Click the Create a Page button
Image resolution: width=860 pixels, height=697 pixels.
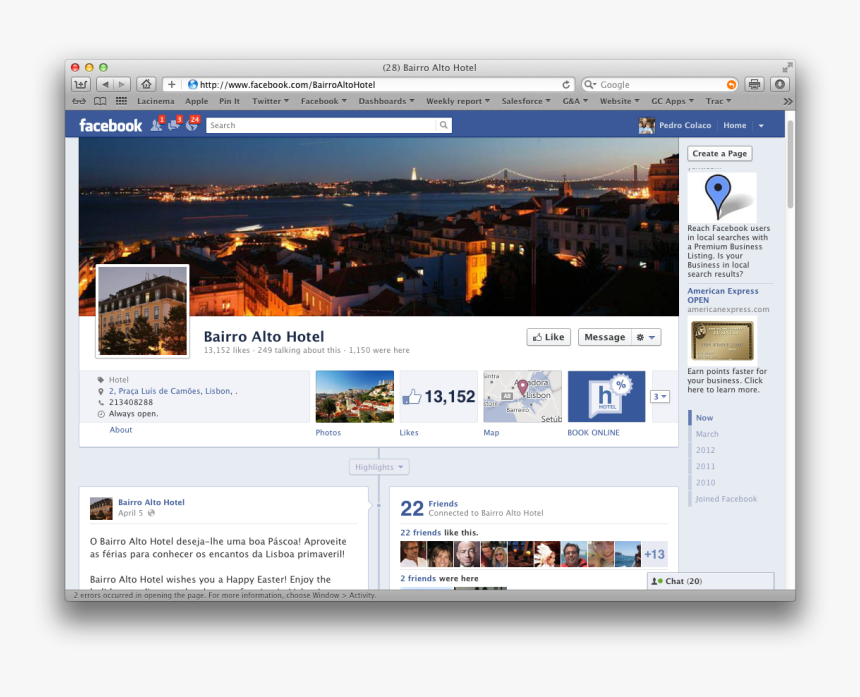click(x=720, y=154)
